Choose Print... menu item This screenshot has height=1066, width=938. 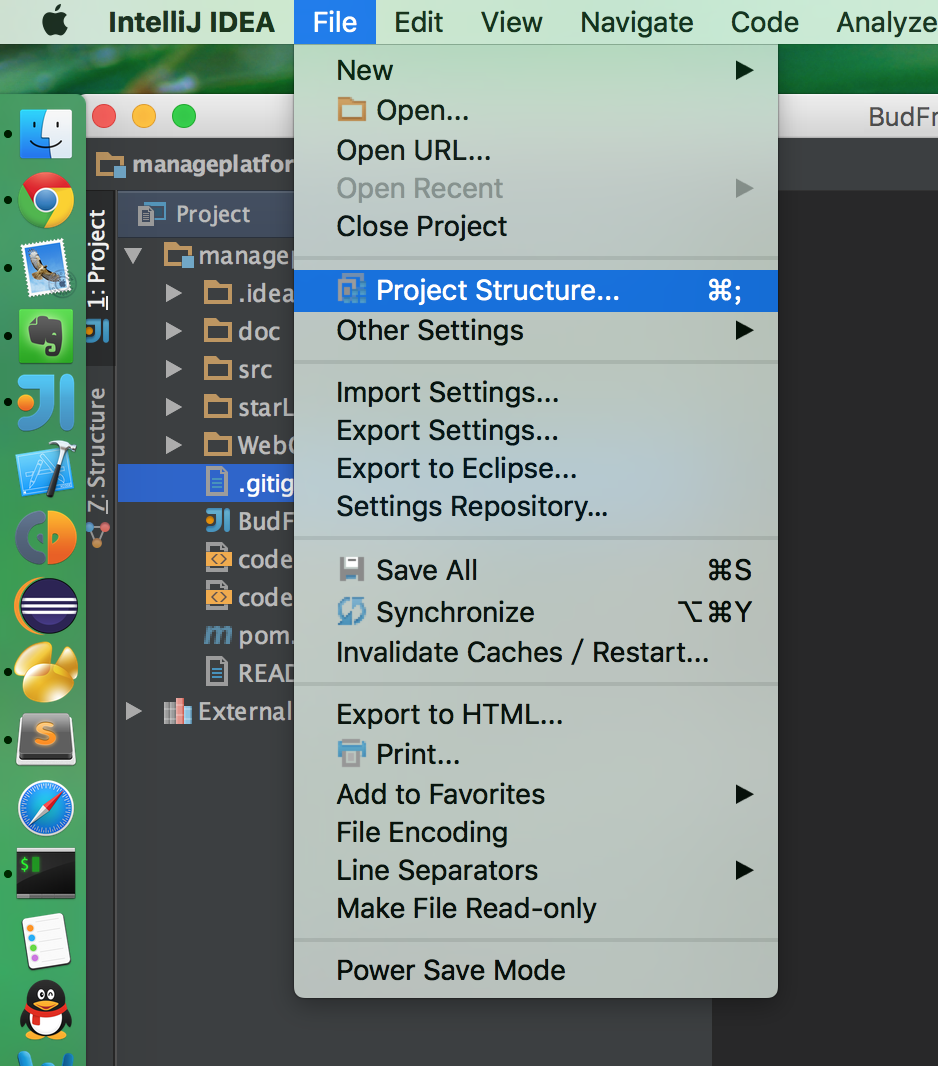point(536,754)
